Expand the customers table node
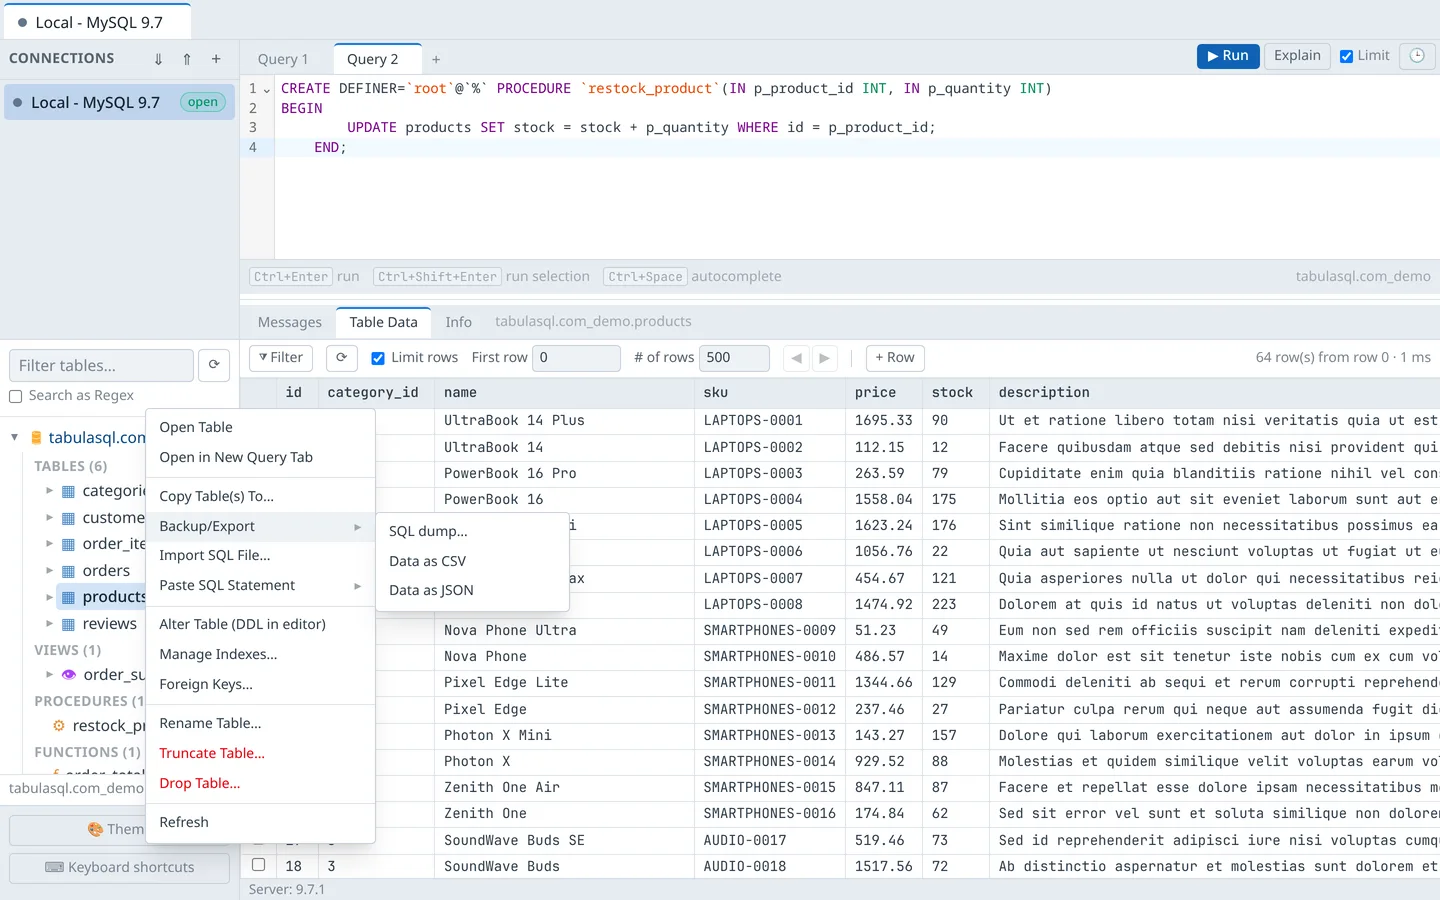This screenshot has height=900, width=1440. (49, 518)
